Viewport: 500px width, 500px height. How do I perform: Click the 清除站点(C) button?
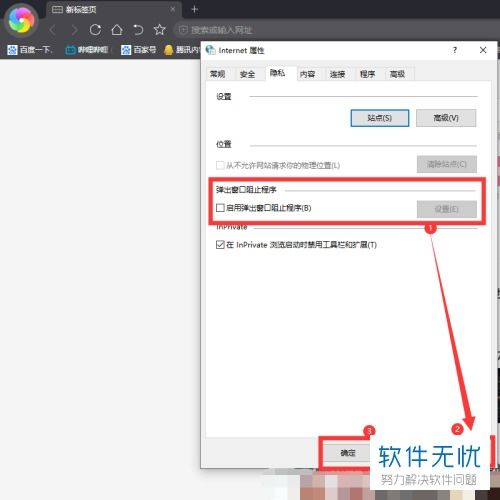coord(447,164)
